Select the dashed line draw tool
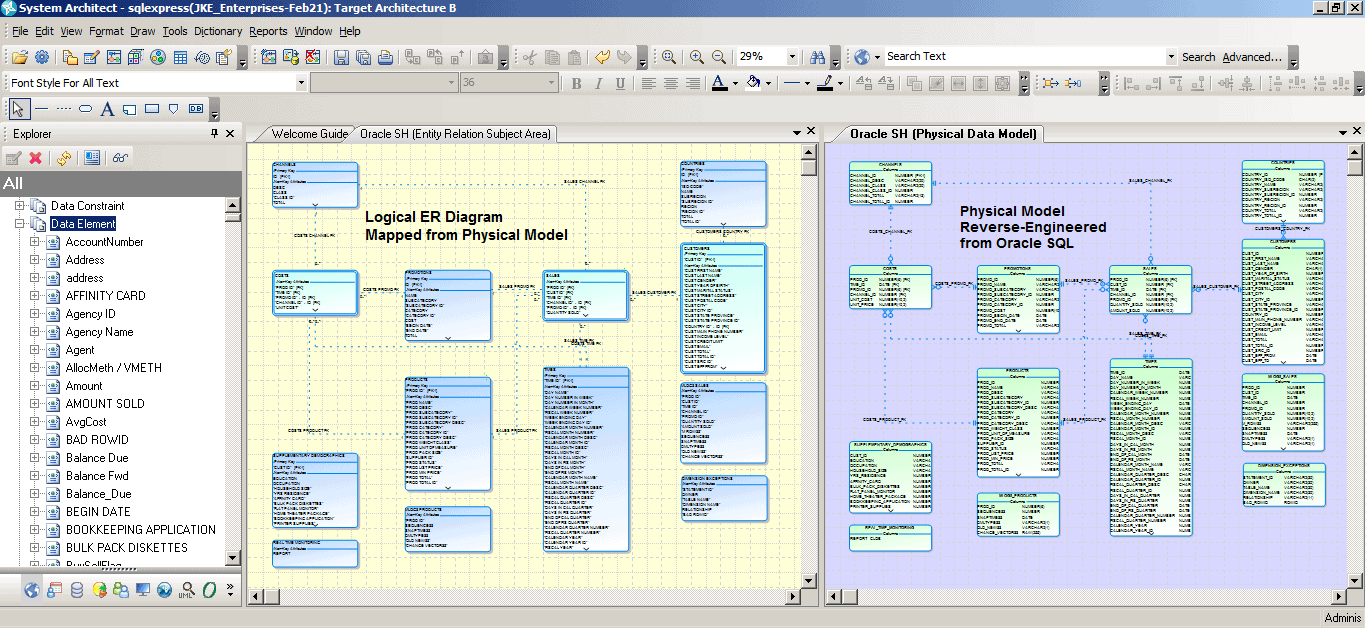1365x629 pixels. point(63,109)
